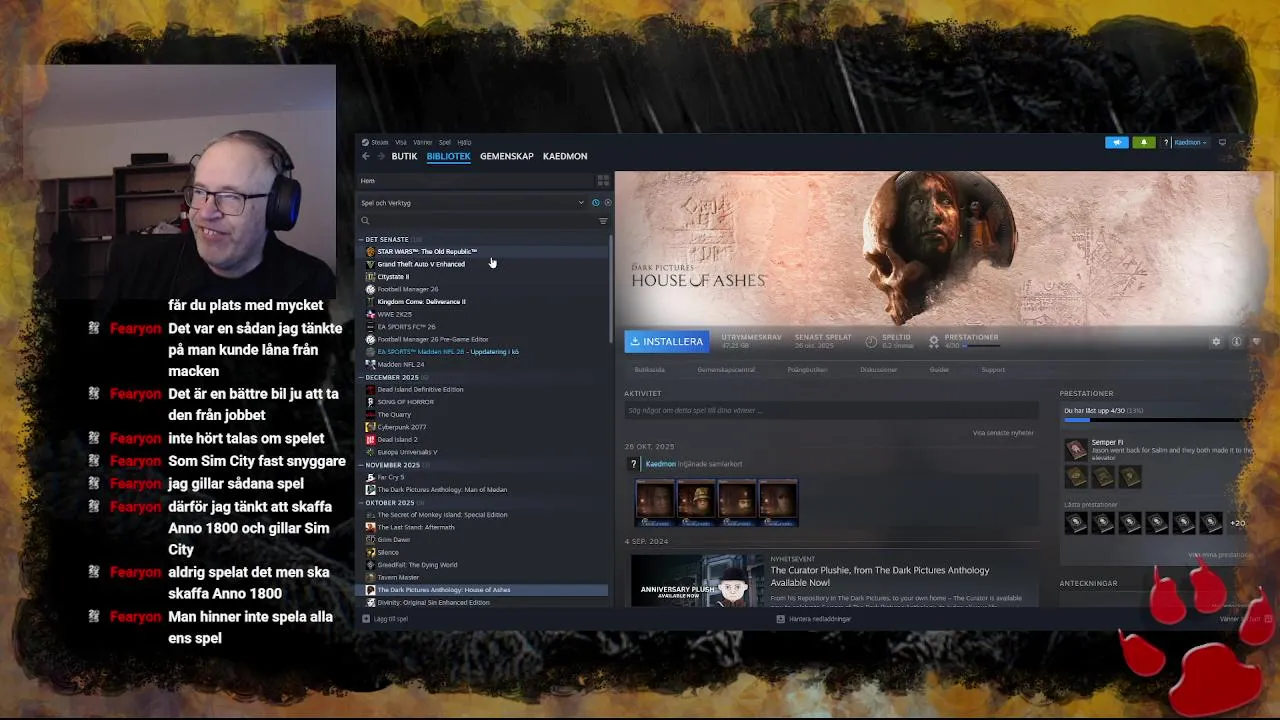
Task: Click Lägg till spel plus icon
Action: pyautogui.click(x=366, y=619)
